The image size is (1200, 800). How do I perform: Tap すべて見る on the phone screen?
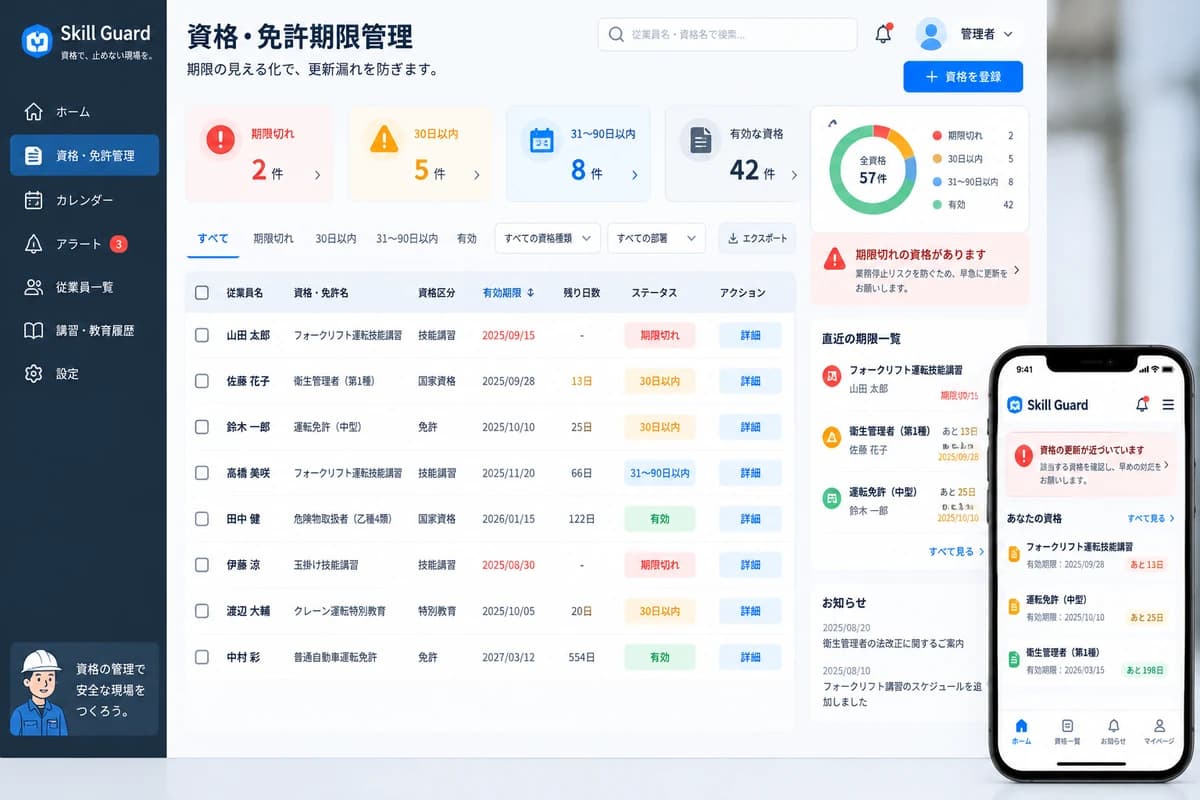1151,518
